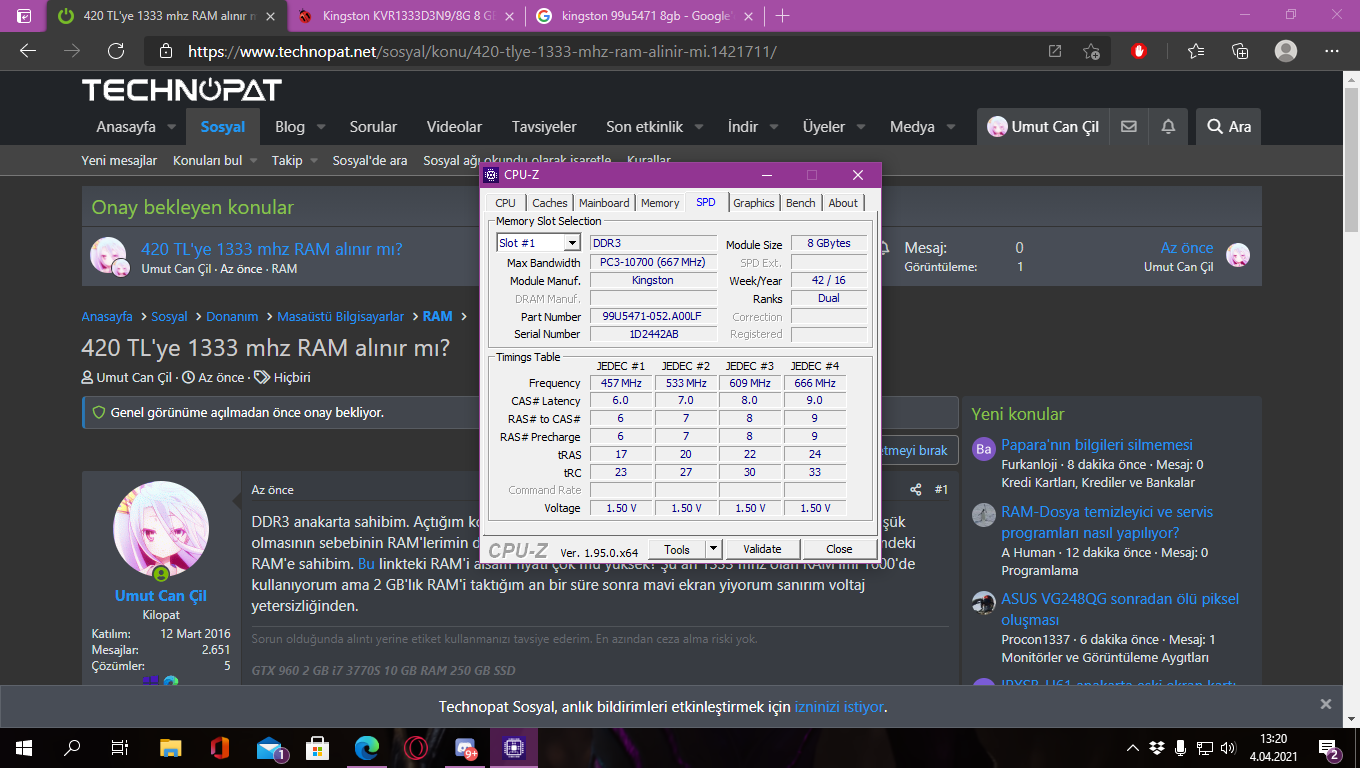Viewport: 1360px width, 768px height.
Task: Expand the Üyeler dropdown arrow
Action: (x=861, y=127)
